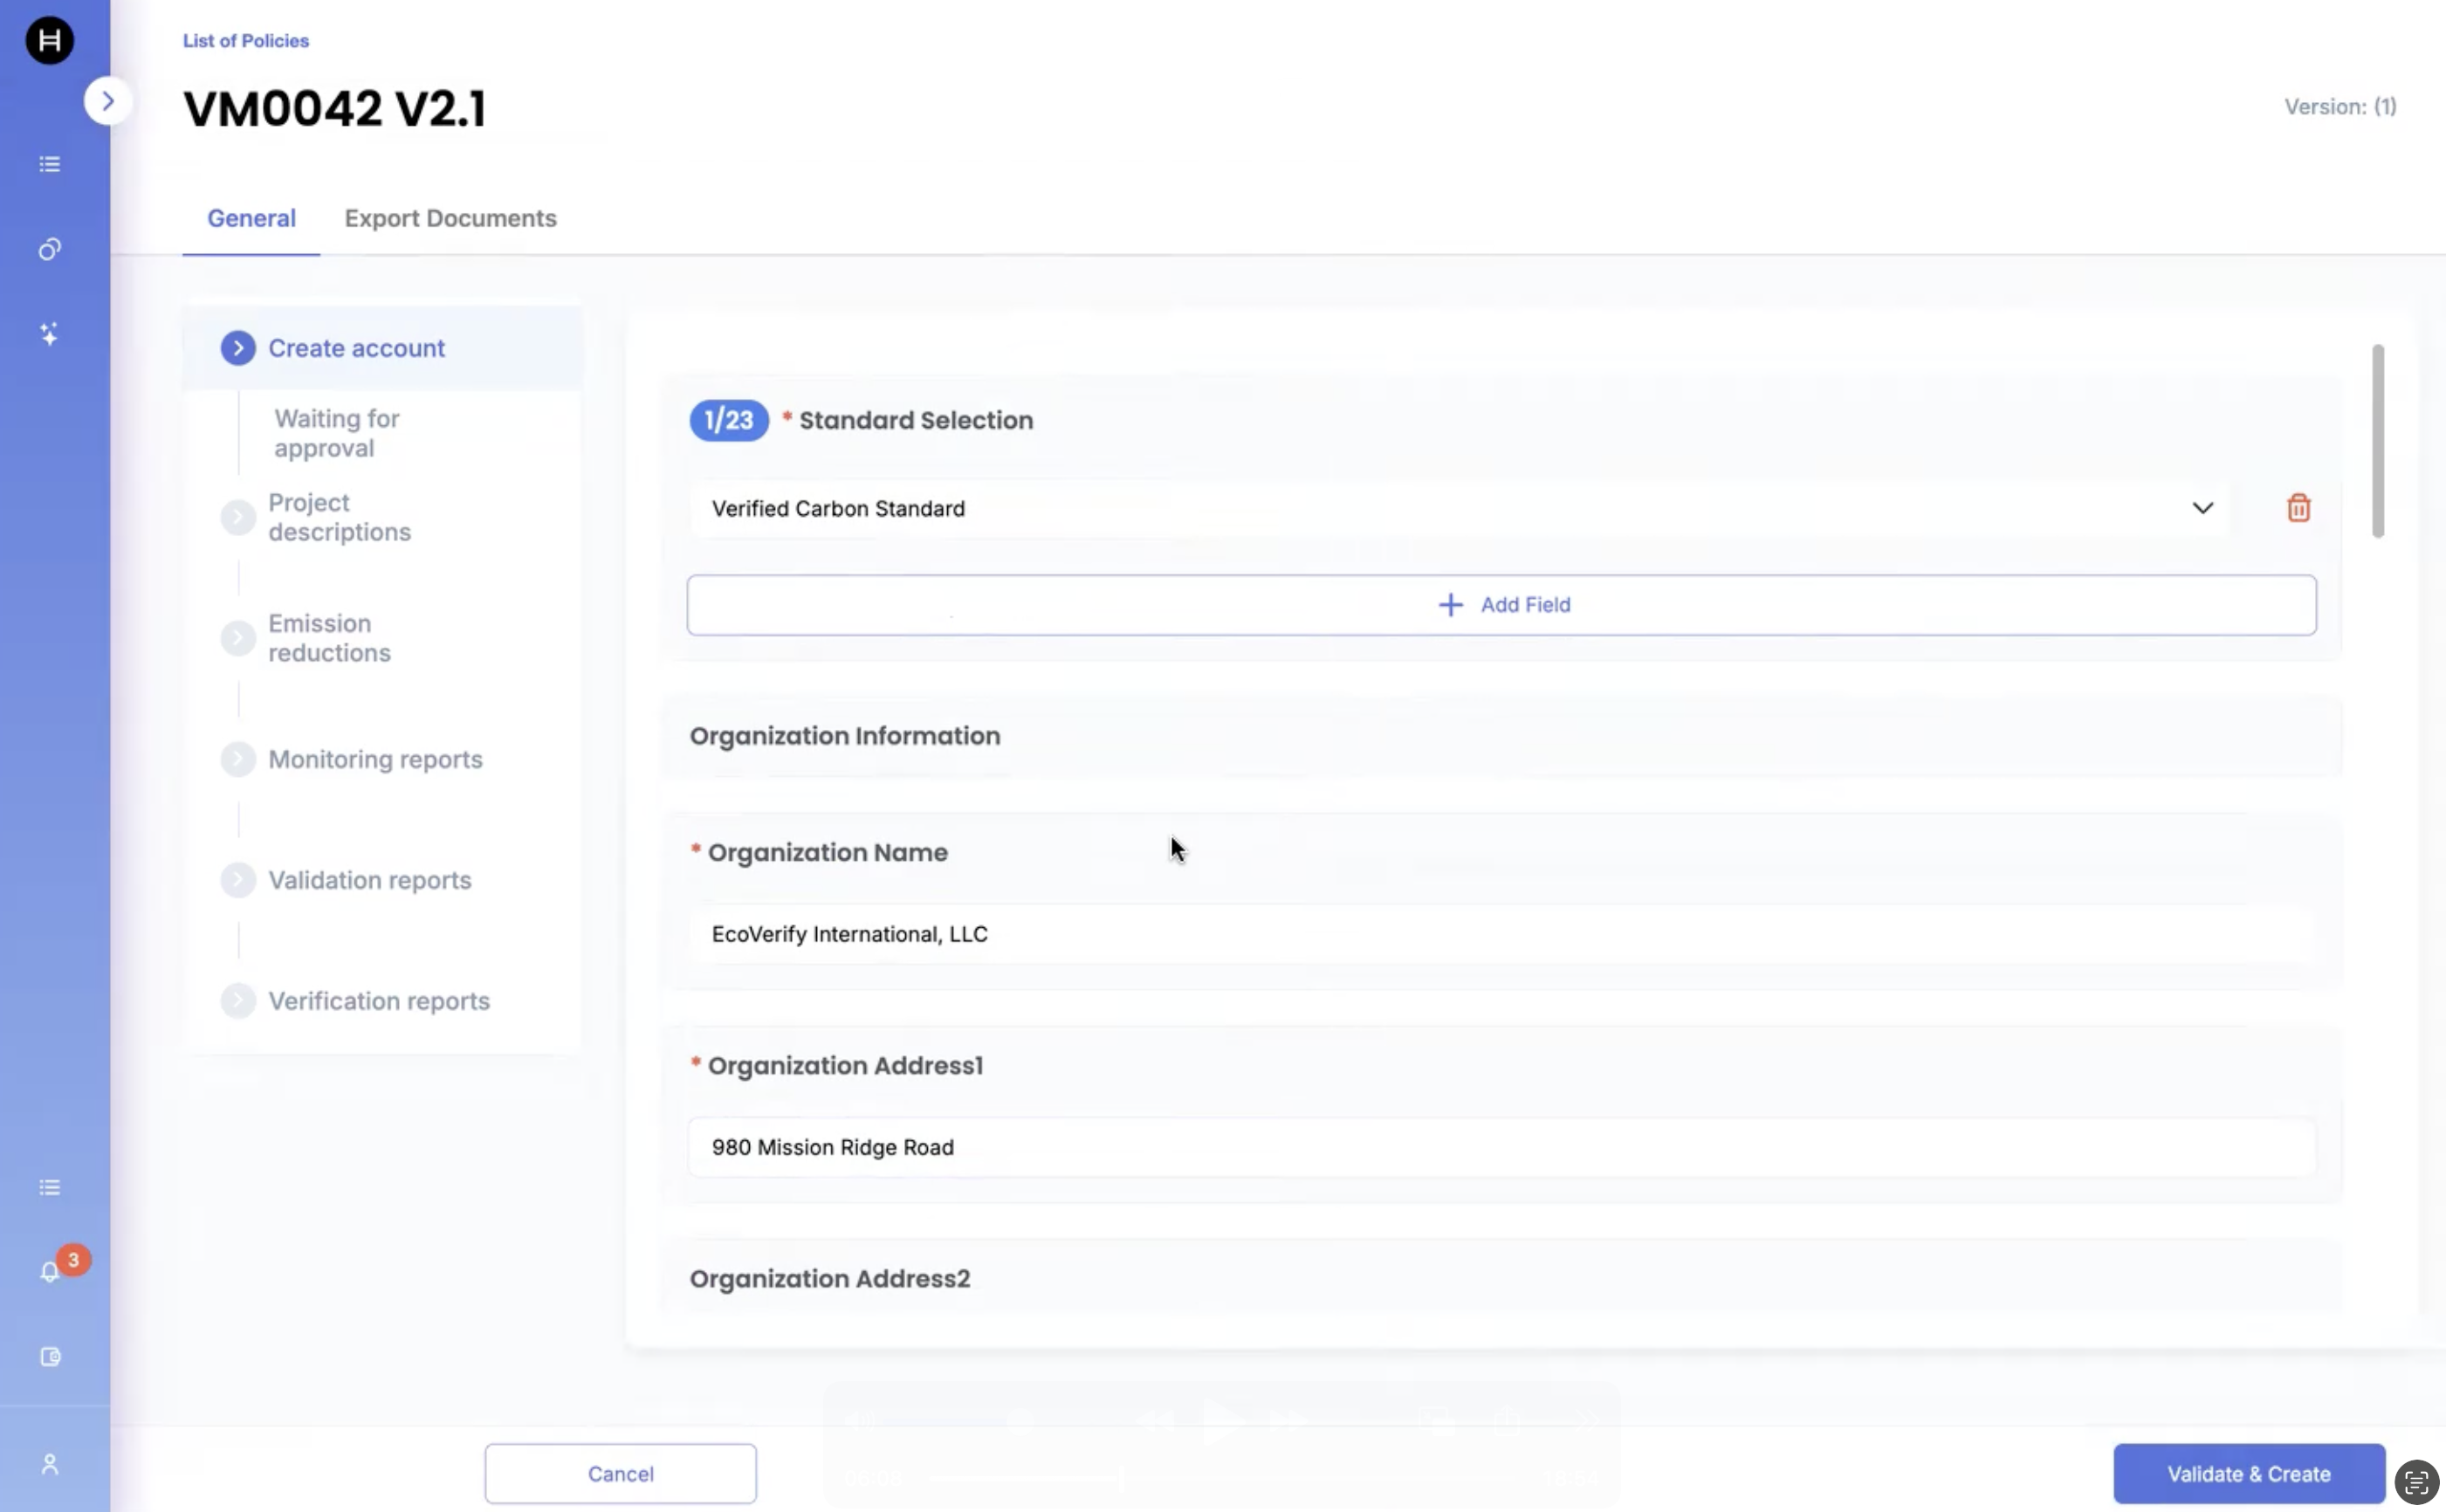
Task: Click the tokens coins icon in sidebar
Action: point(49,249)
